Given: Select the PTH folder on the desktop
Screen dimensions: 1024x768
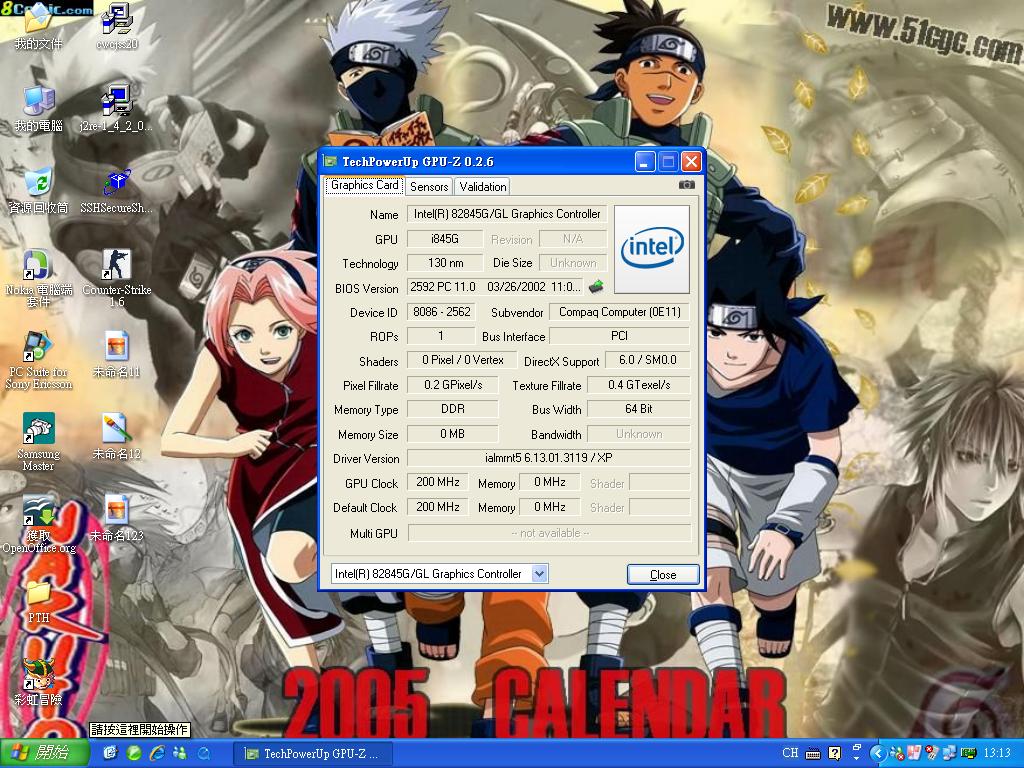Looking at the screenshot, I should 38,593.
